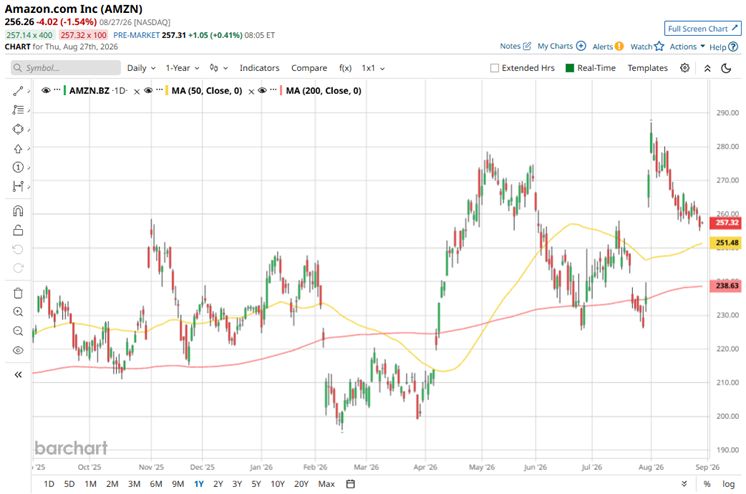Open the calendar date range picker
Image resolution: width=746 pixels, height=494 pixels.
click(x=351, y=484)
